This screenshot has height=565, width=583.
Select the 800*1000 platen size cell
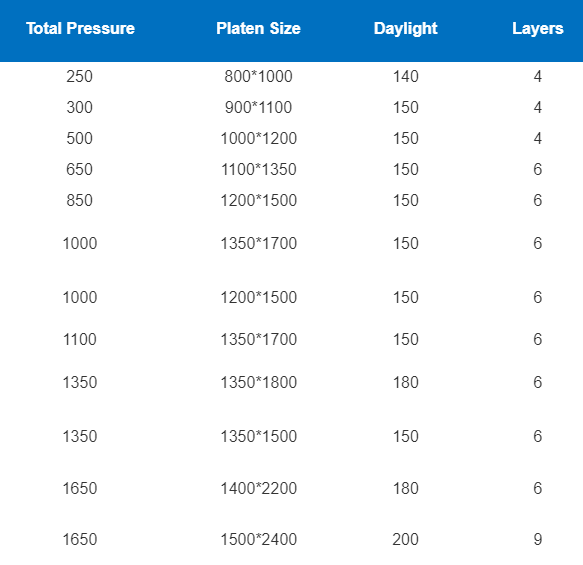coord(258,77)
